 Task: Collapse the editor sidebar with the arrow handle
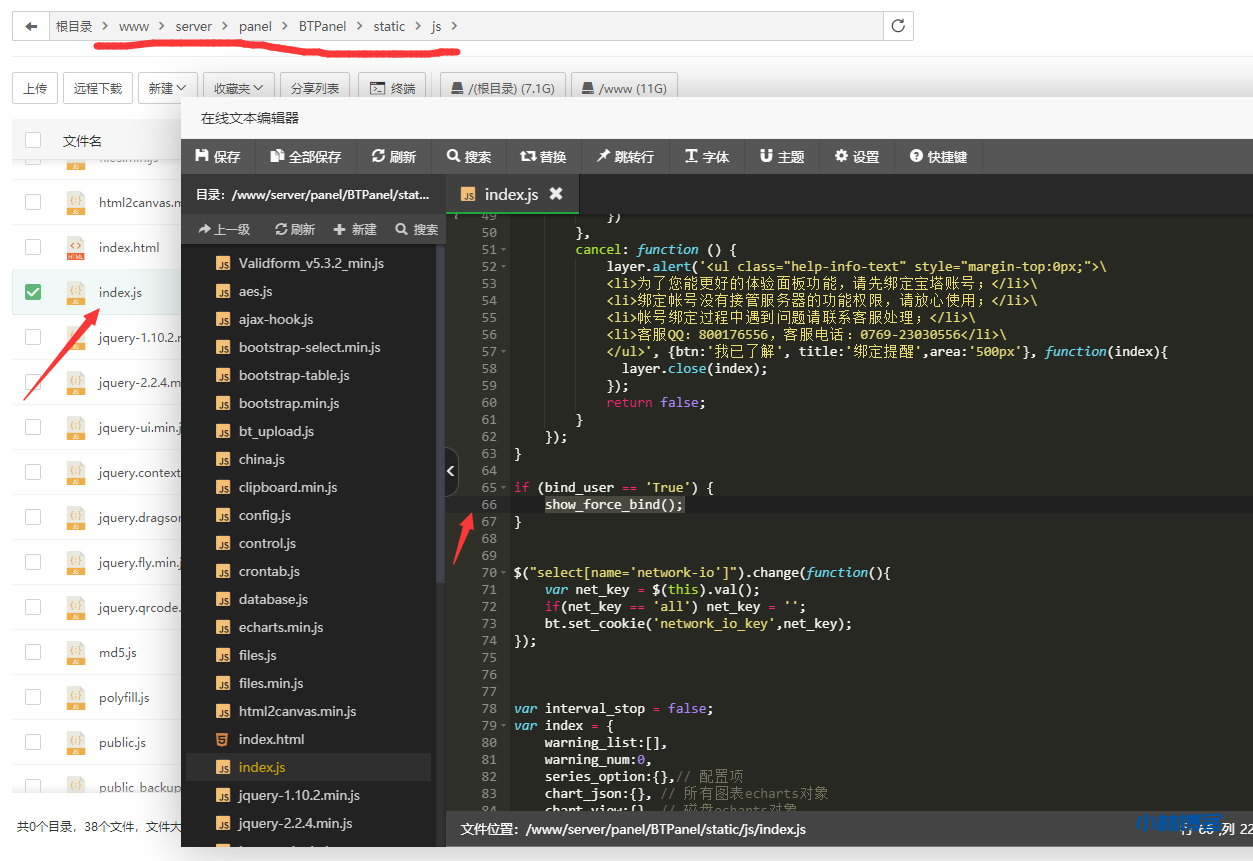point(450,471)
